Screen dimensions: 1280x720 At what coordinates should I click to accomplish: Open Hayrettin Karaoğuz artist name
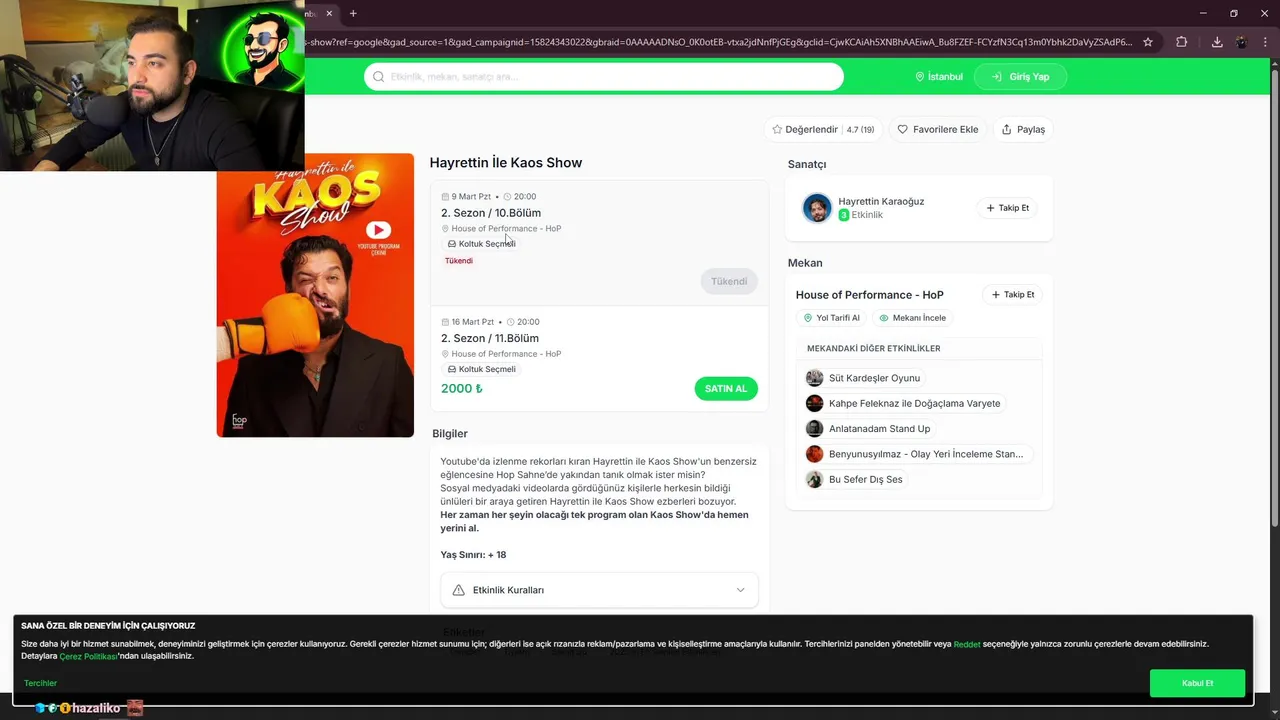881,201
